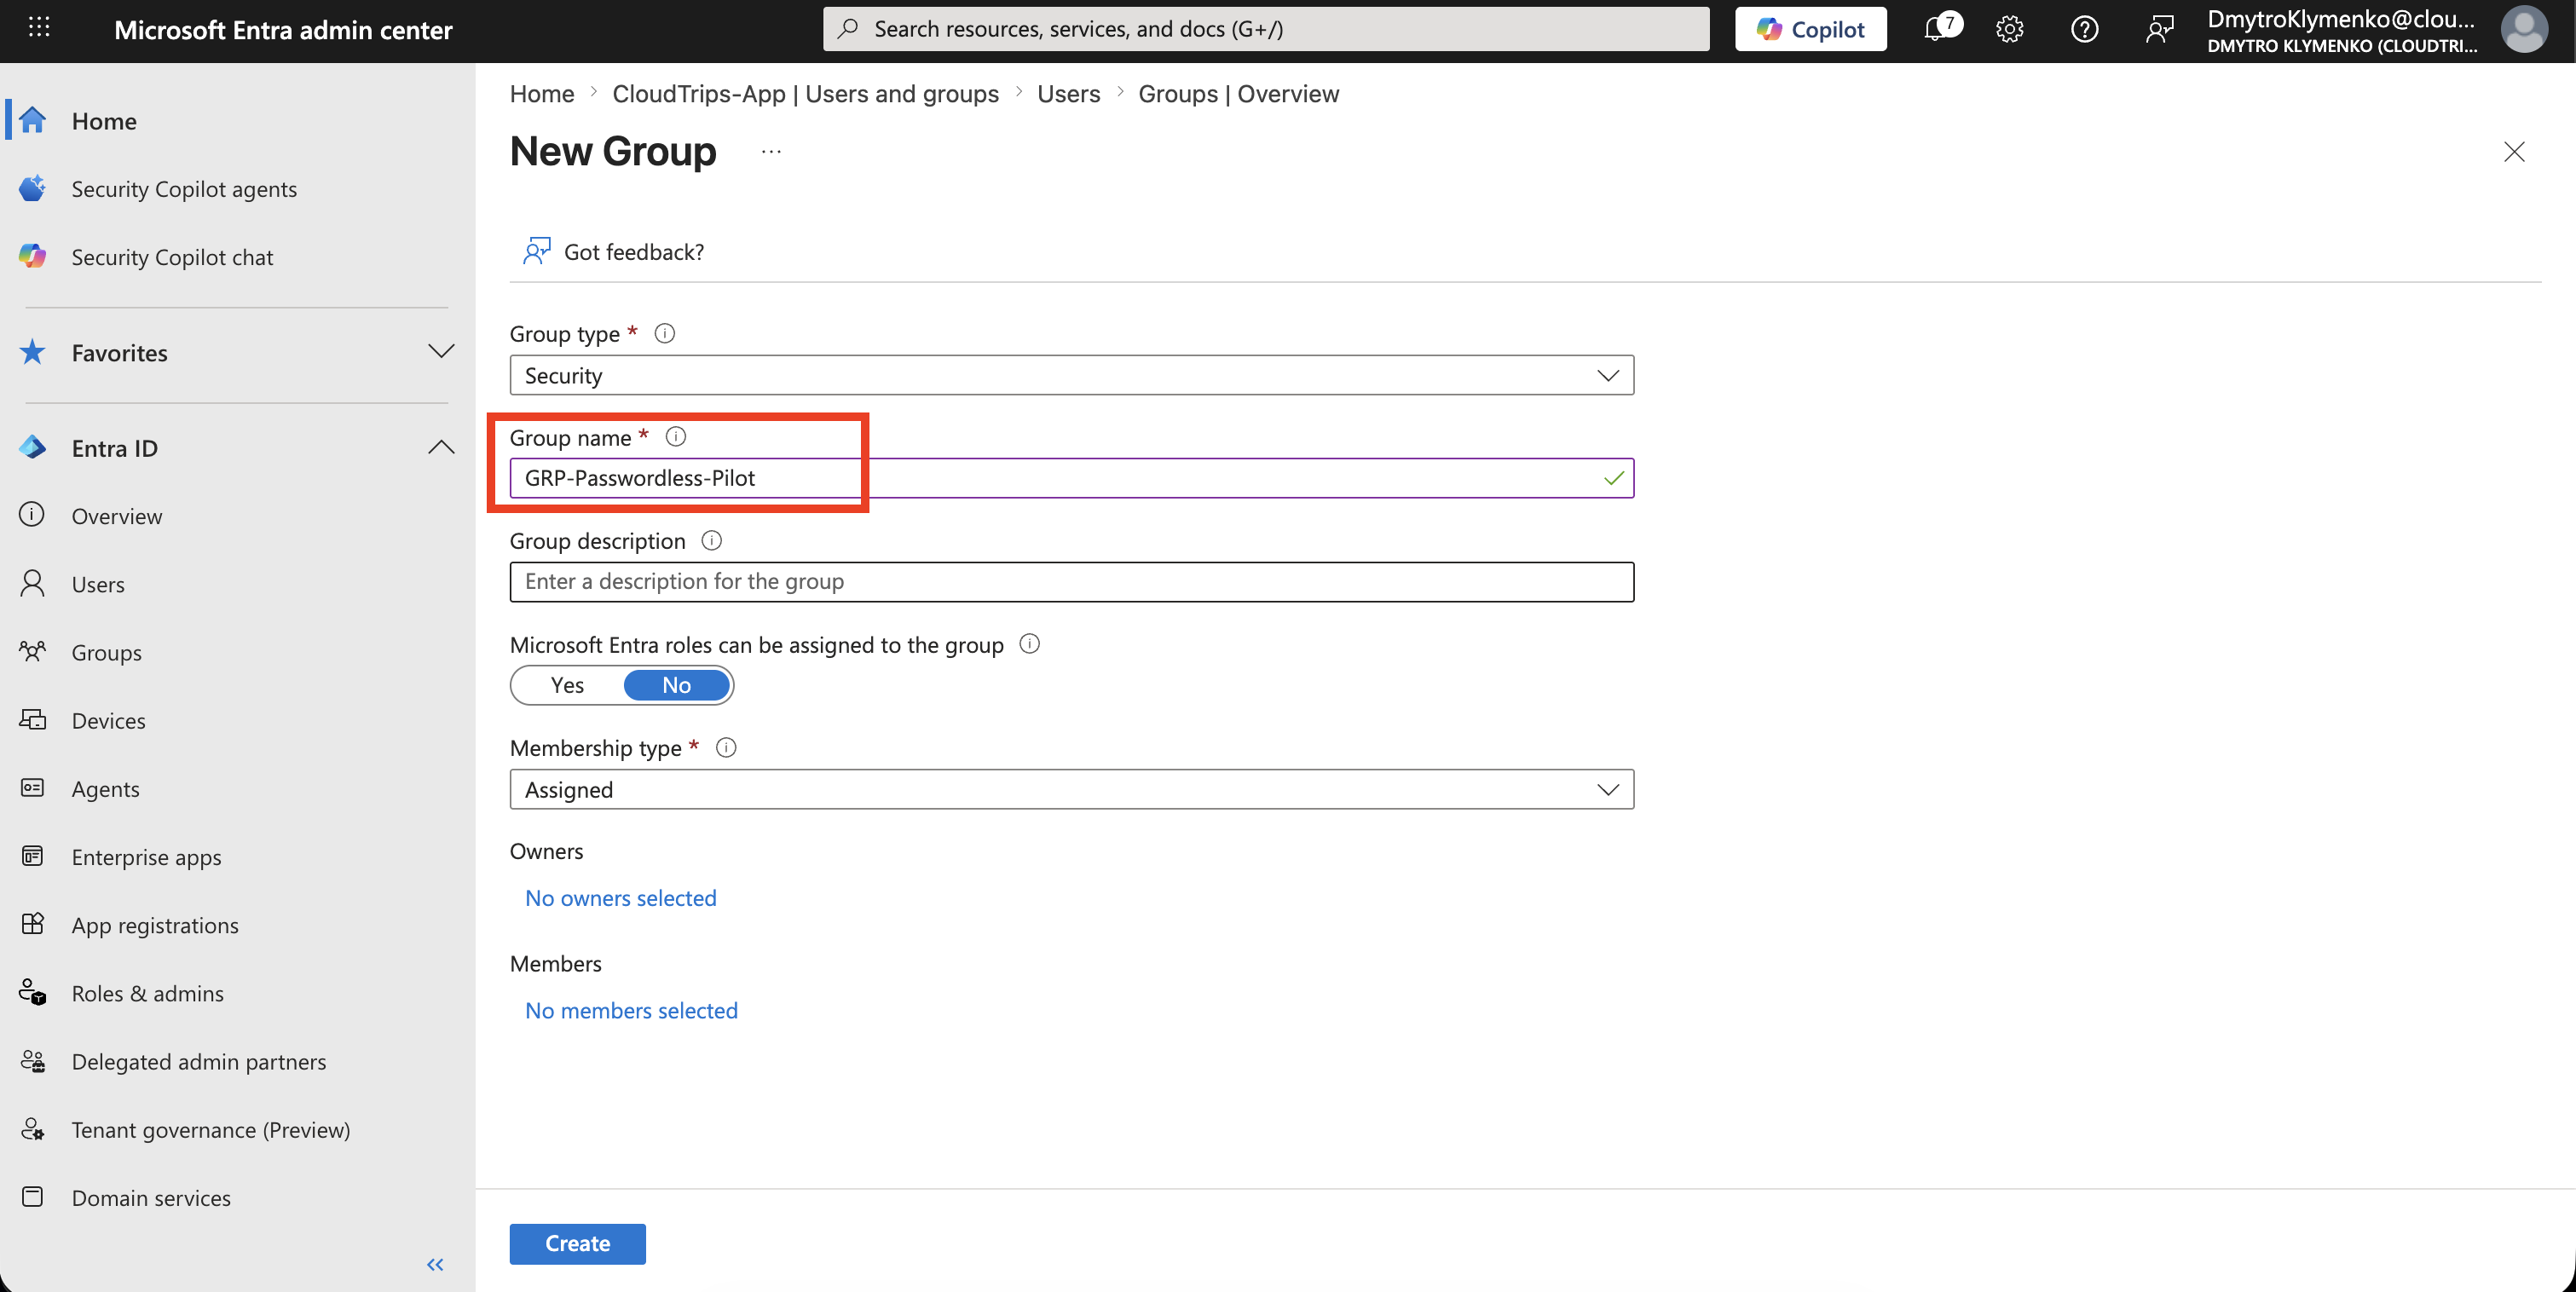Click Got feedback?
The width and height of the screenshot is (2576, 1292).
[x=613, y=252]
